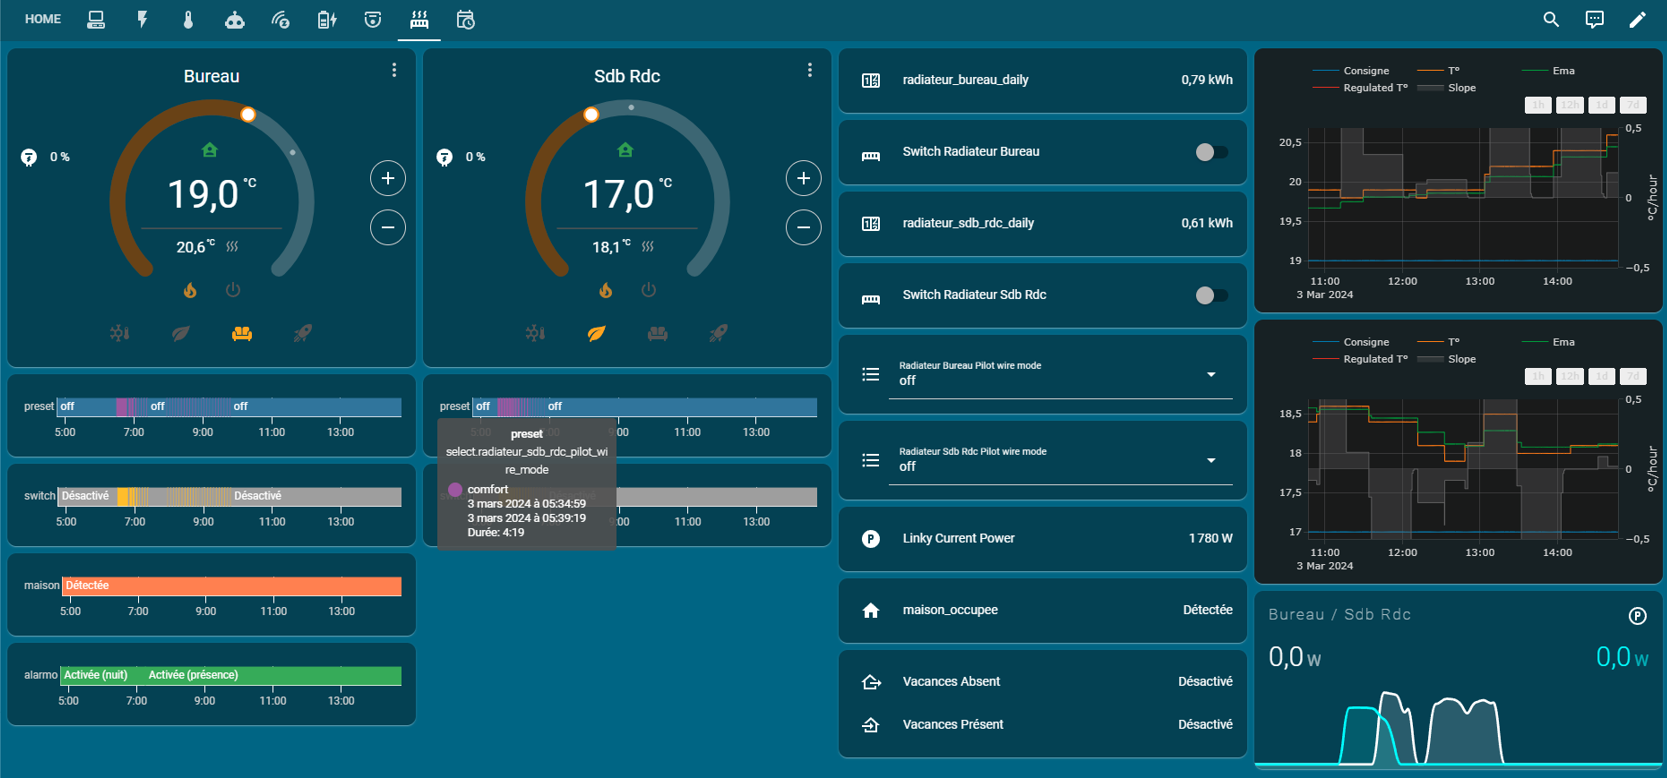Expand Radiateur Sdb Rdc Pilot wire mode dropdown
This screenshot has width=1667, height=778.
[1210, 461]
